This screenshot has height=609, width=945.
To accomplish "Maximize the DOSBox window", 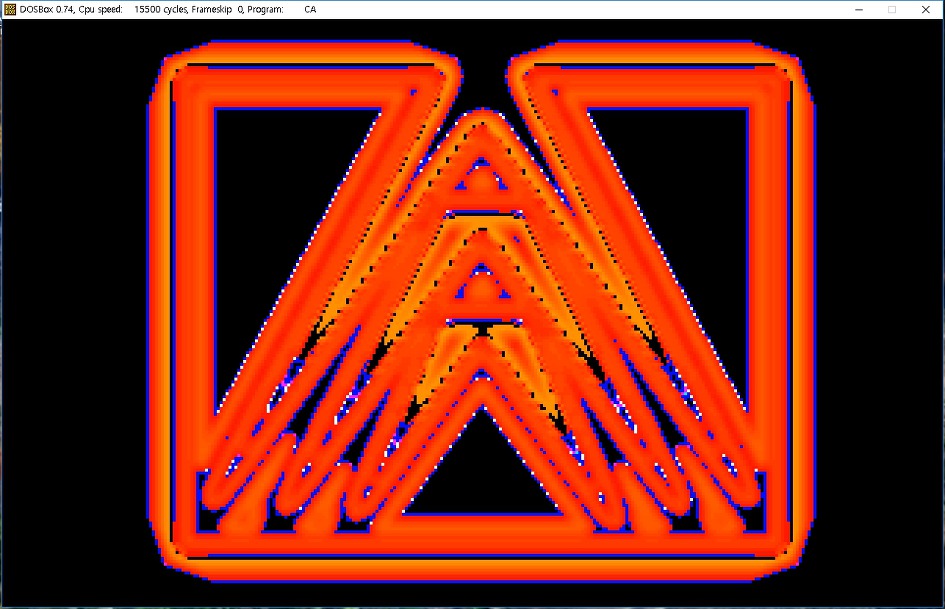I will point(892,9).
